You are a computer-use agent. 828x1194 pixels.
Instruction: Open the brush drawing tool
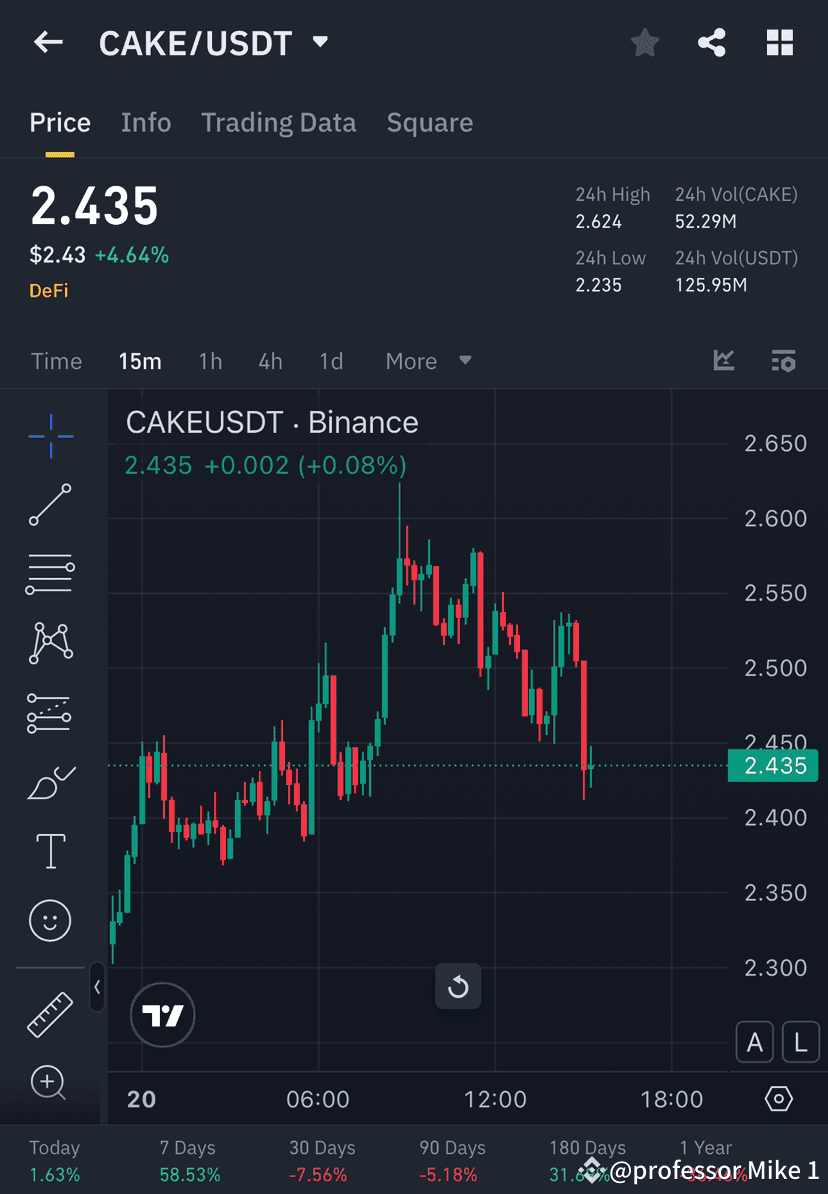[50, 782]
